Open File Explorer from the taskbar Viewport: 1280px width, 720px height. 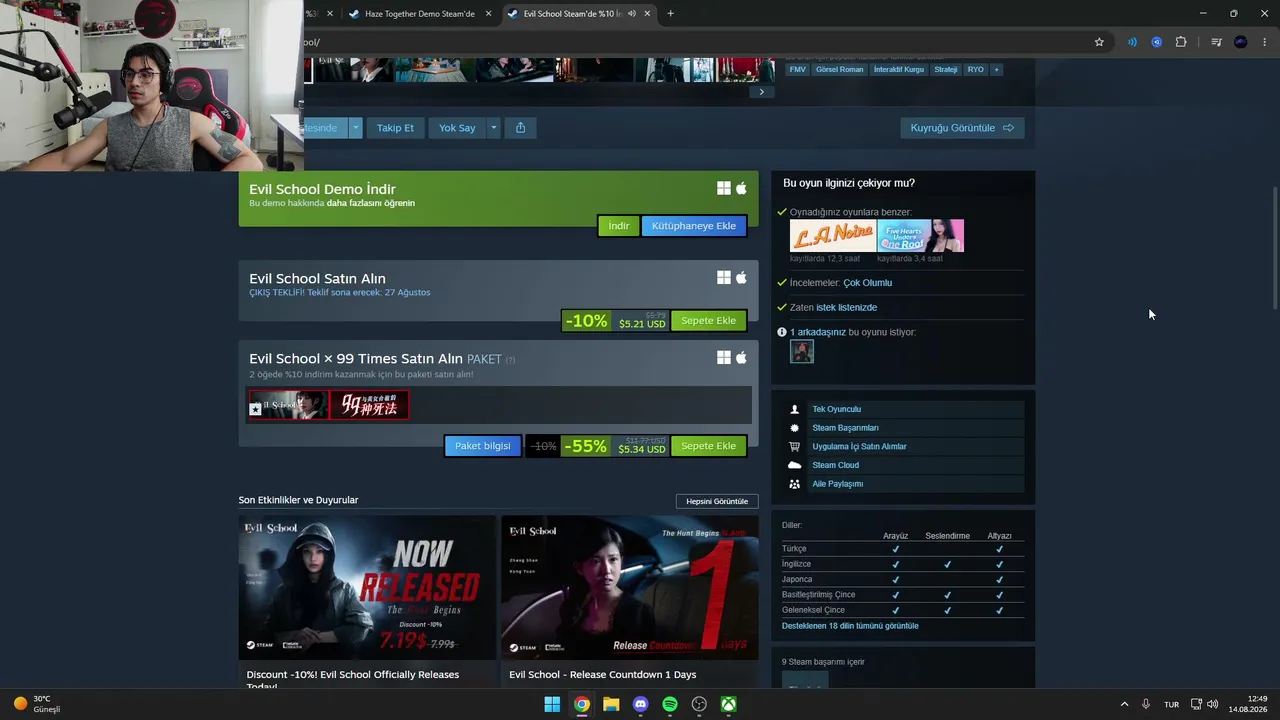(611, 704)
